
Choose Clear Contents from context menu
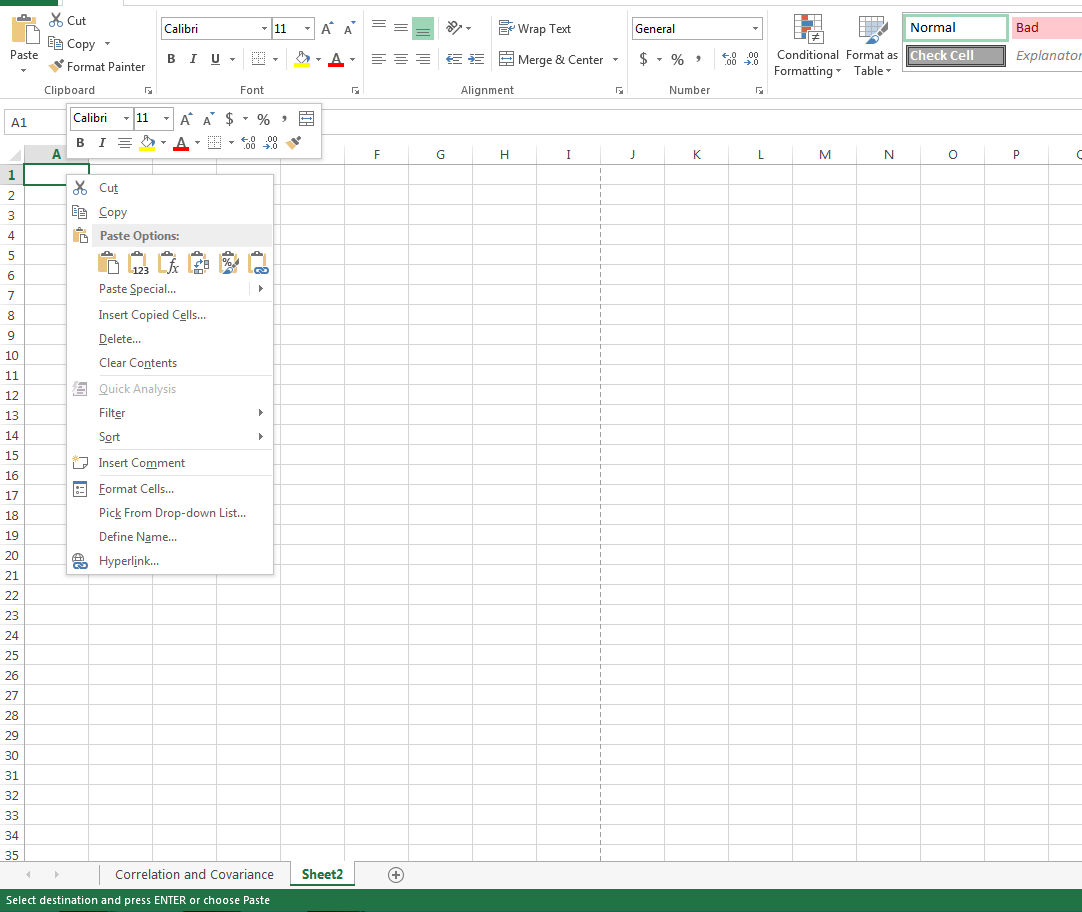point(170,363)
